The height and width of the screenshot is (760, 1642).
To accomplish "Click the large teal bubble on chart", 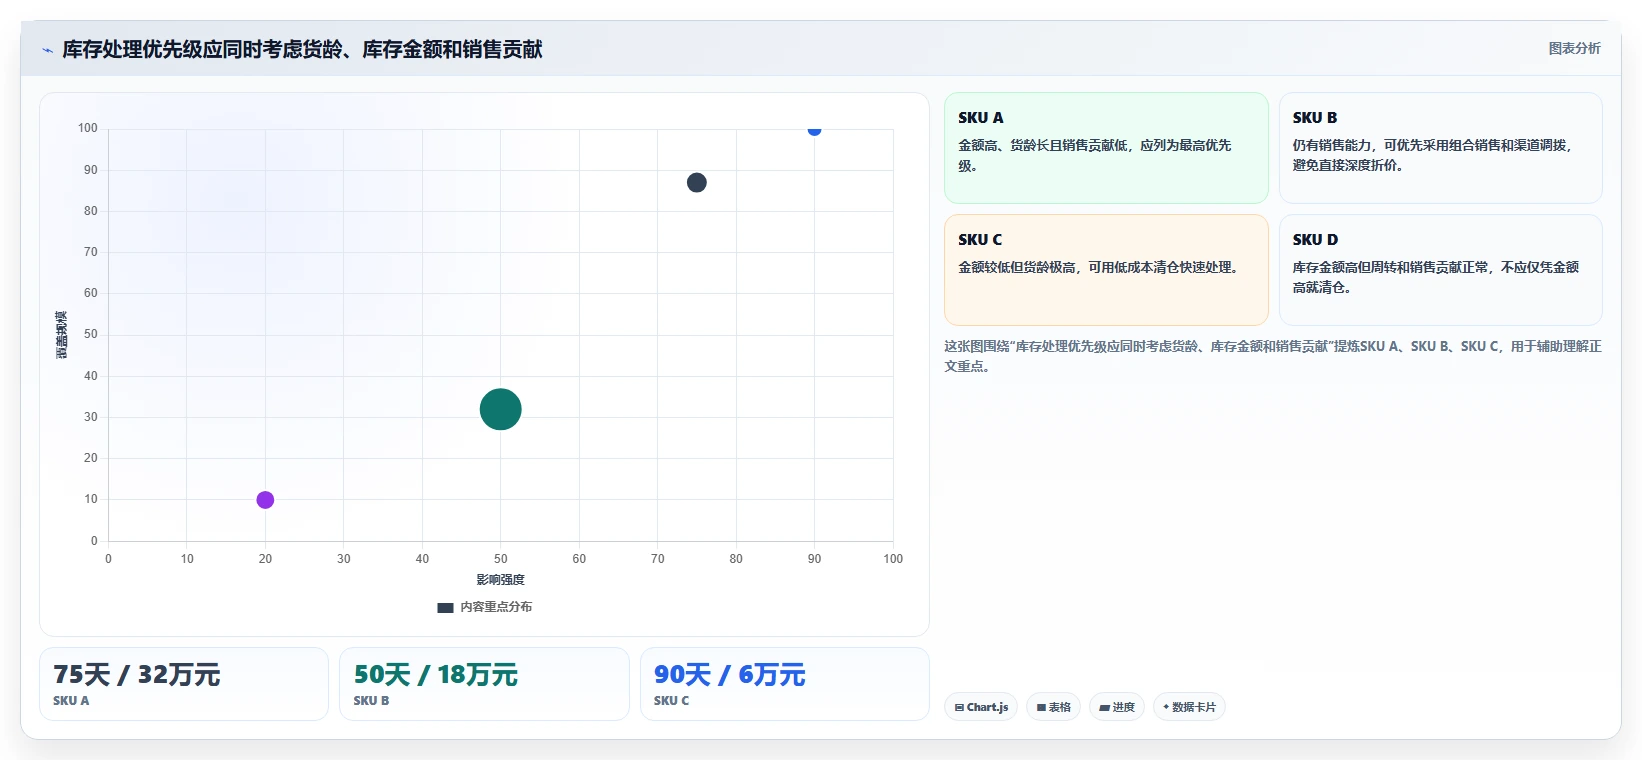I will point(501,409).
